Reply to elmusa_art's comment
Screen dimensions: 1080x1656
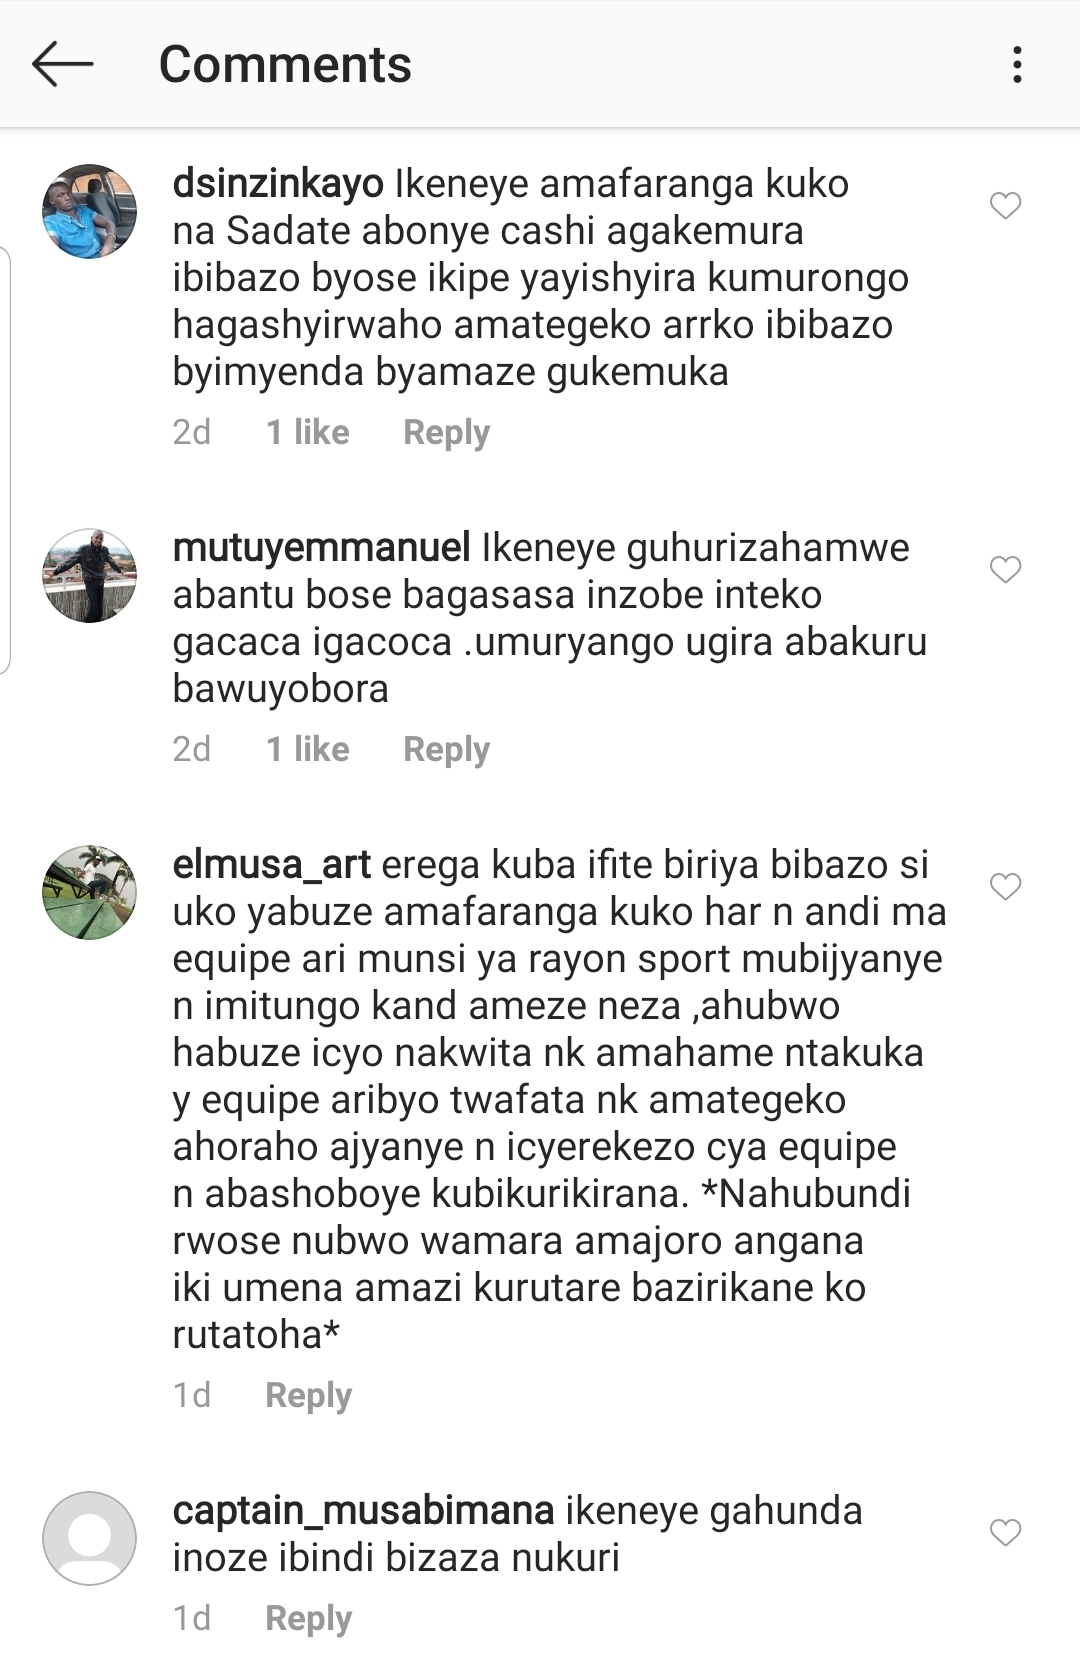pos(308,1396)
